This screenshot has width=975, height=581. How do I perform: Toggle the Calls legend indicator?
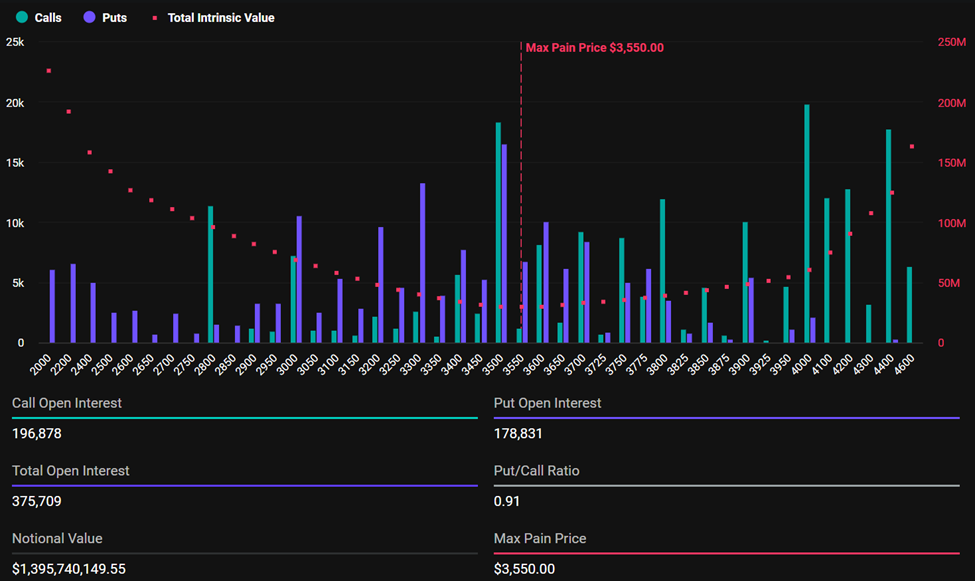[x=24, y=17]
